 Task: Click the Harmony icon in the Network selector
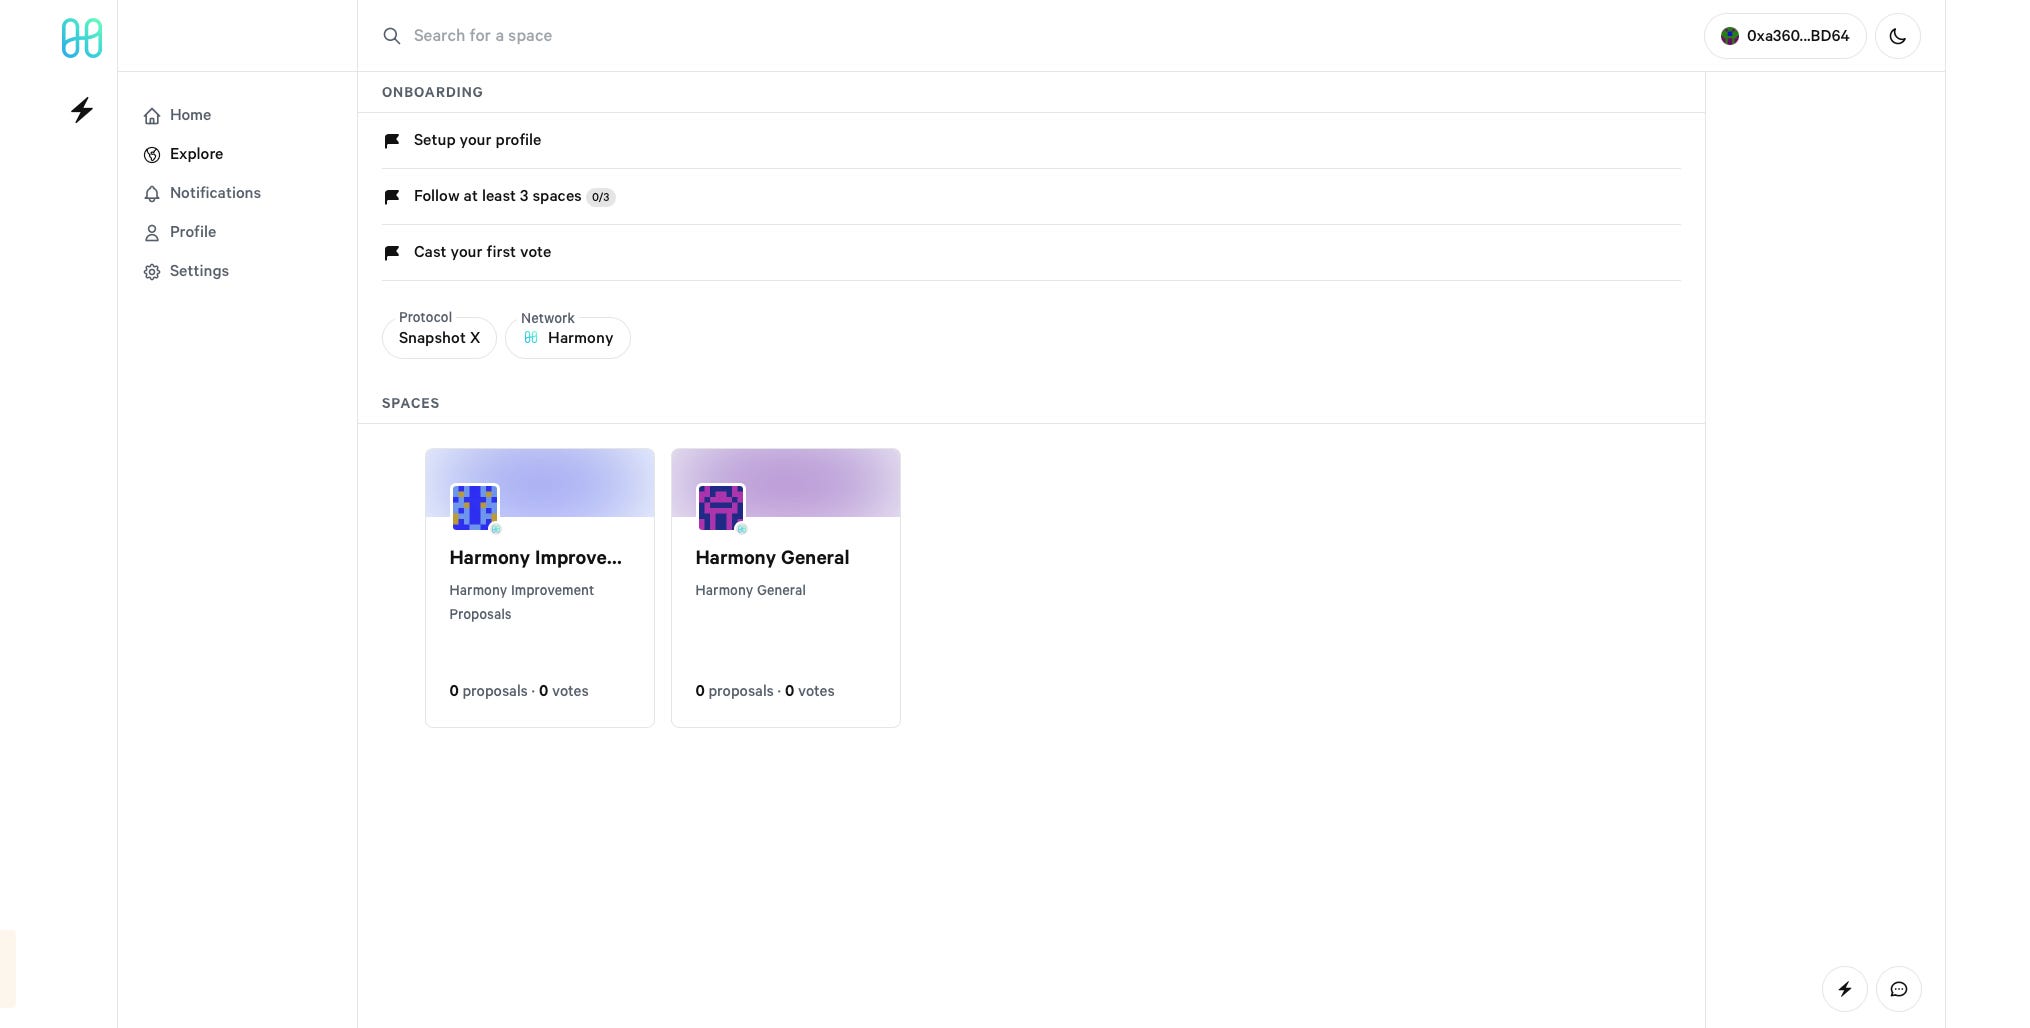[531, 338]
